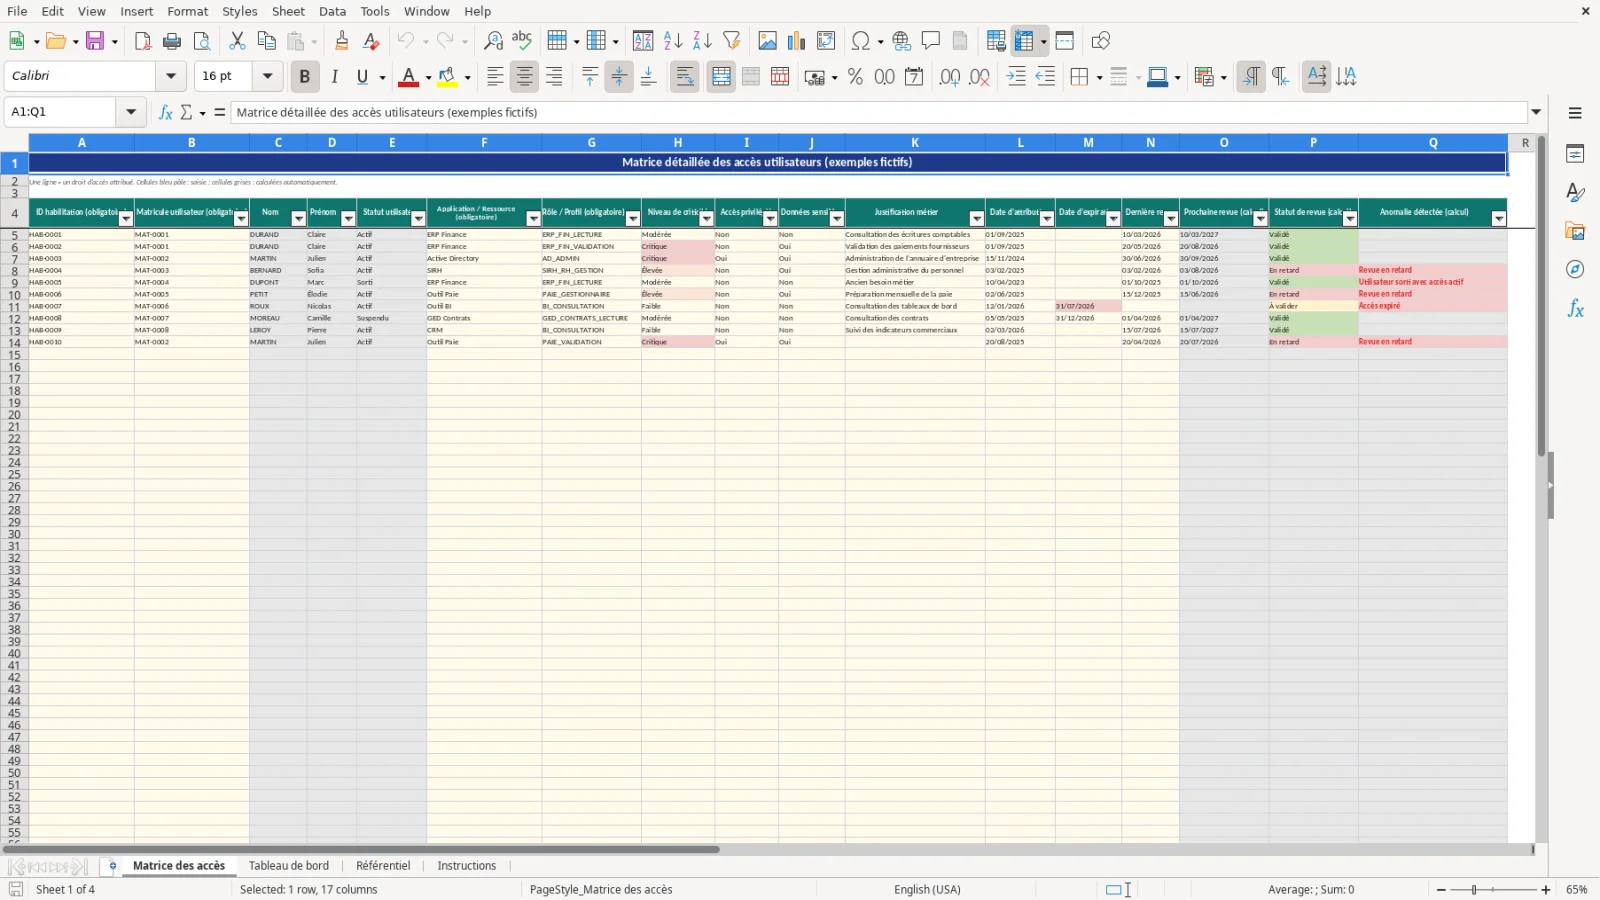Click column header K
This screenshot has height=900, width=1600.
pyautogui.click(x=915, y=143)
